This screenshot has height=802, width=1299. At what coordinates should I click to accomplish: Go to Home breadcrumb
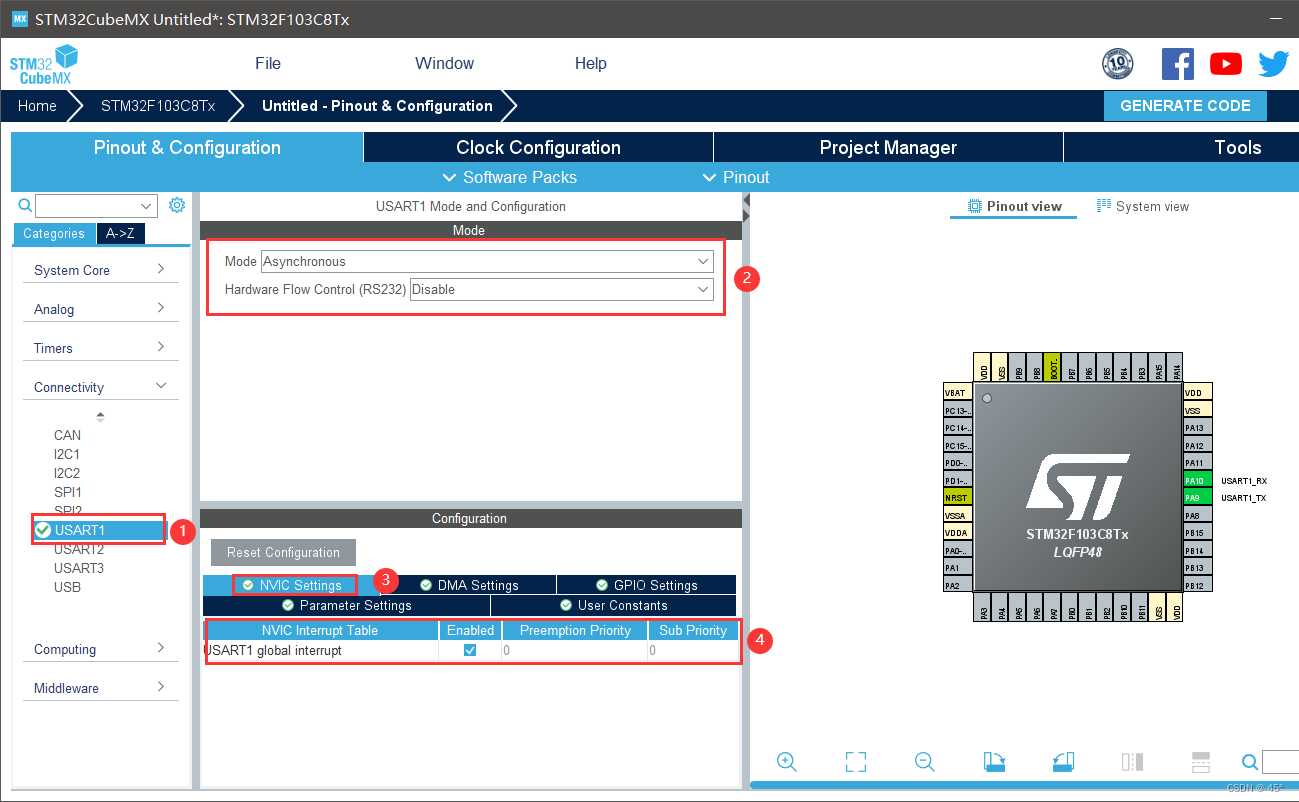click(x=37, y=105)
